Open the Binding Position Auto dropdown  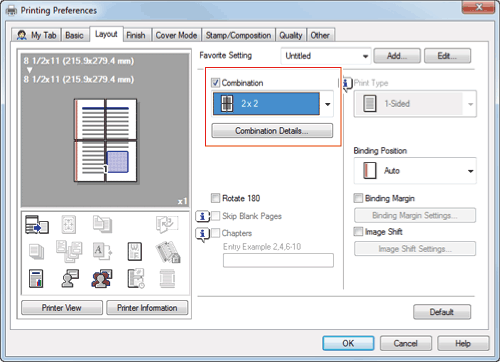[x=415, y=171]
